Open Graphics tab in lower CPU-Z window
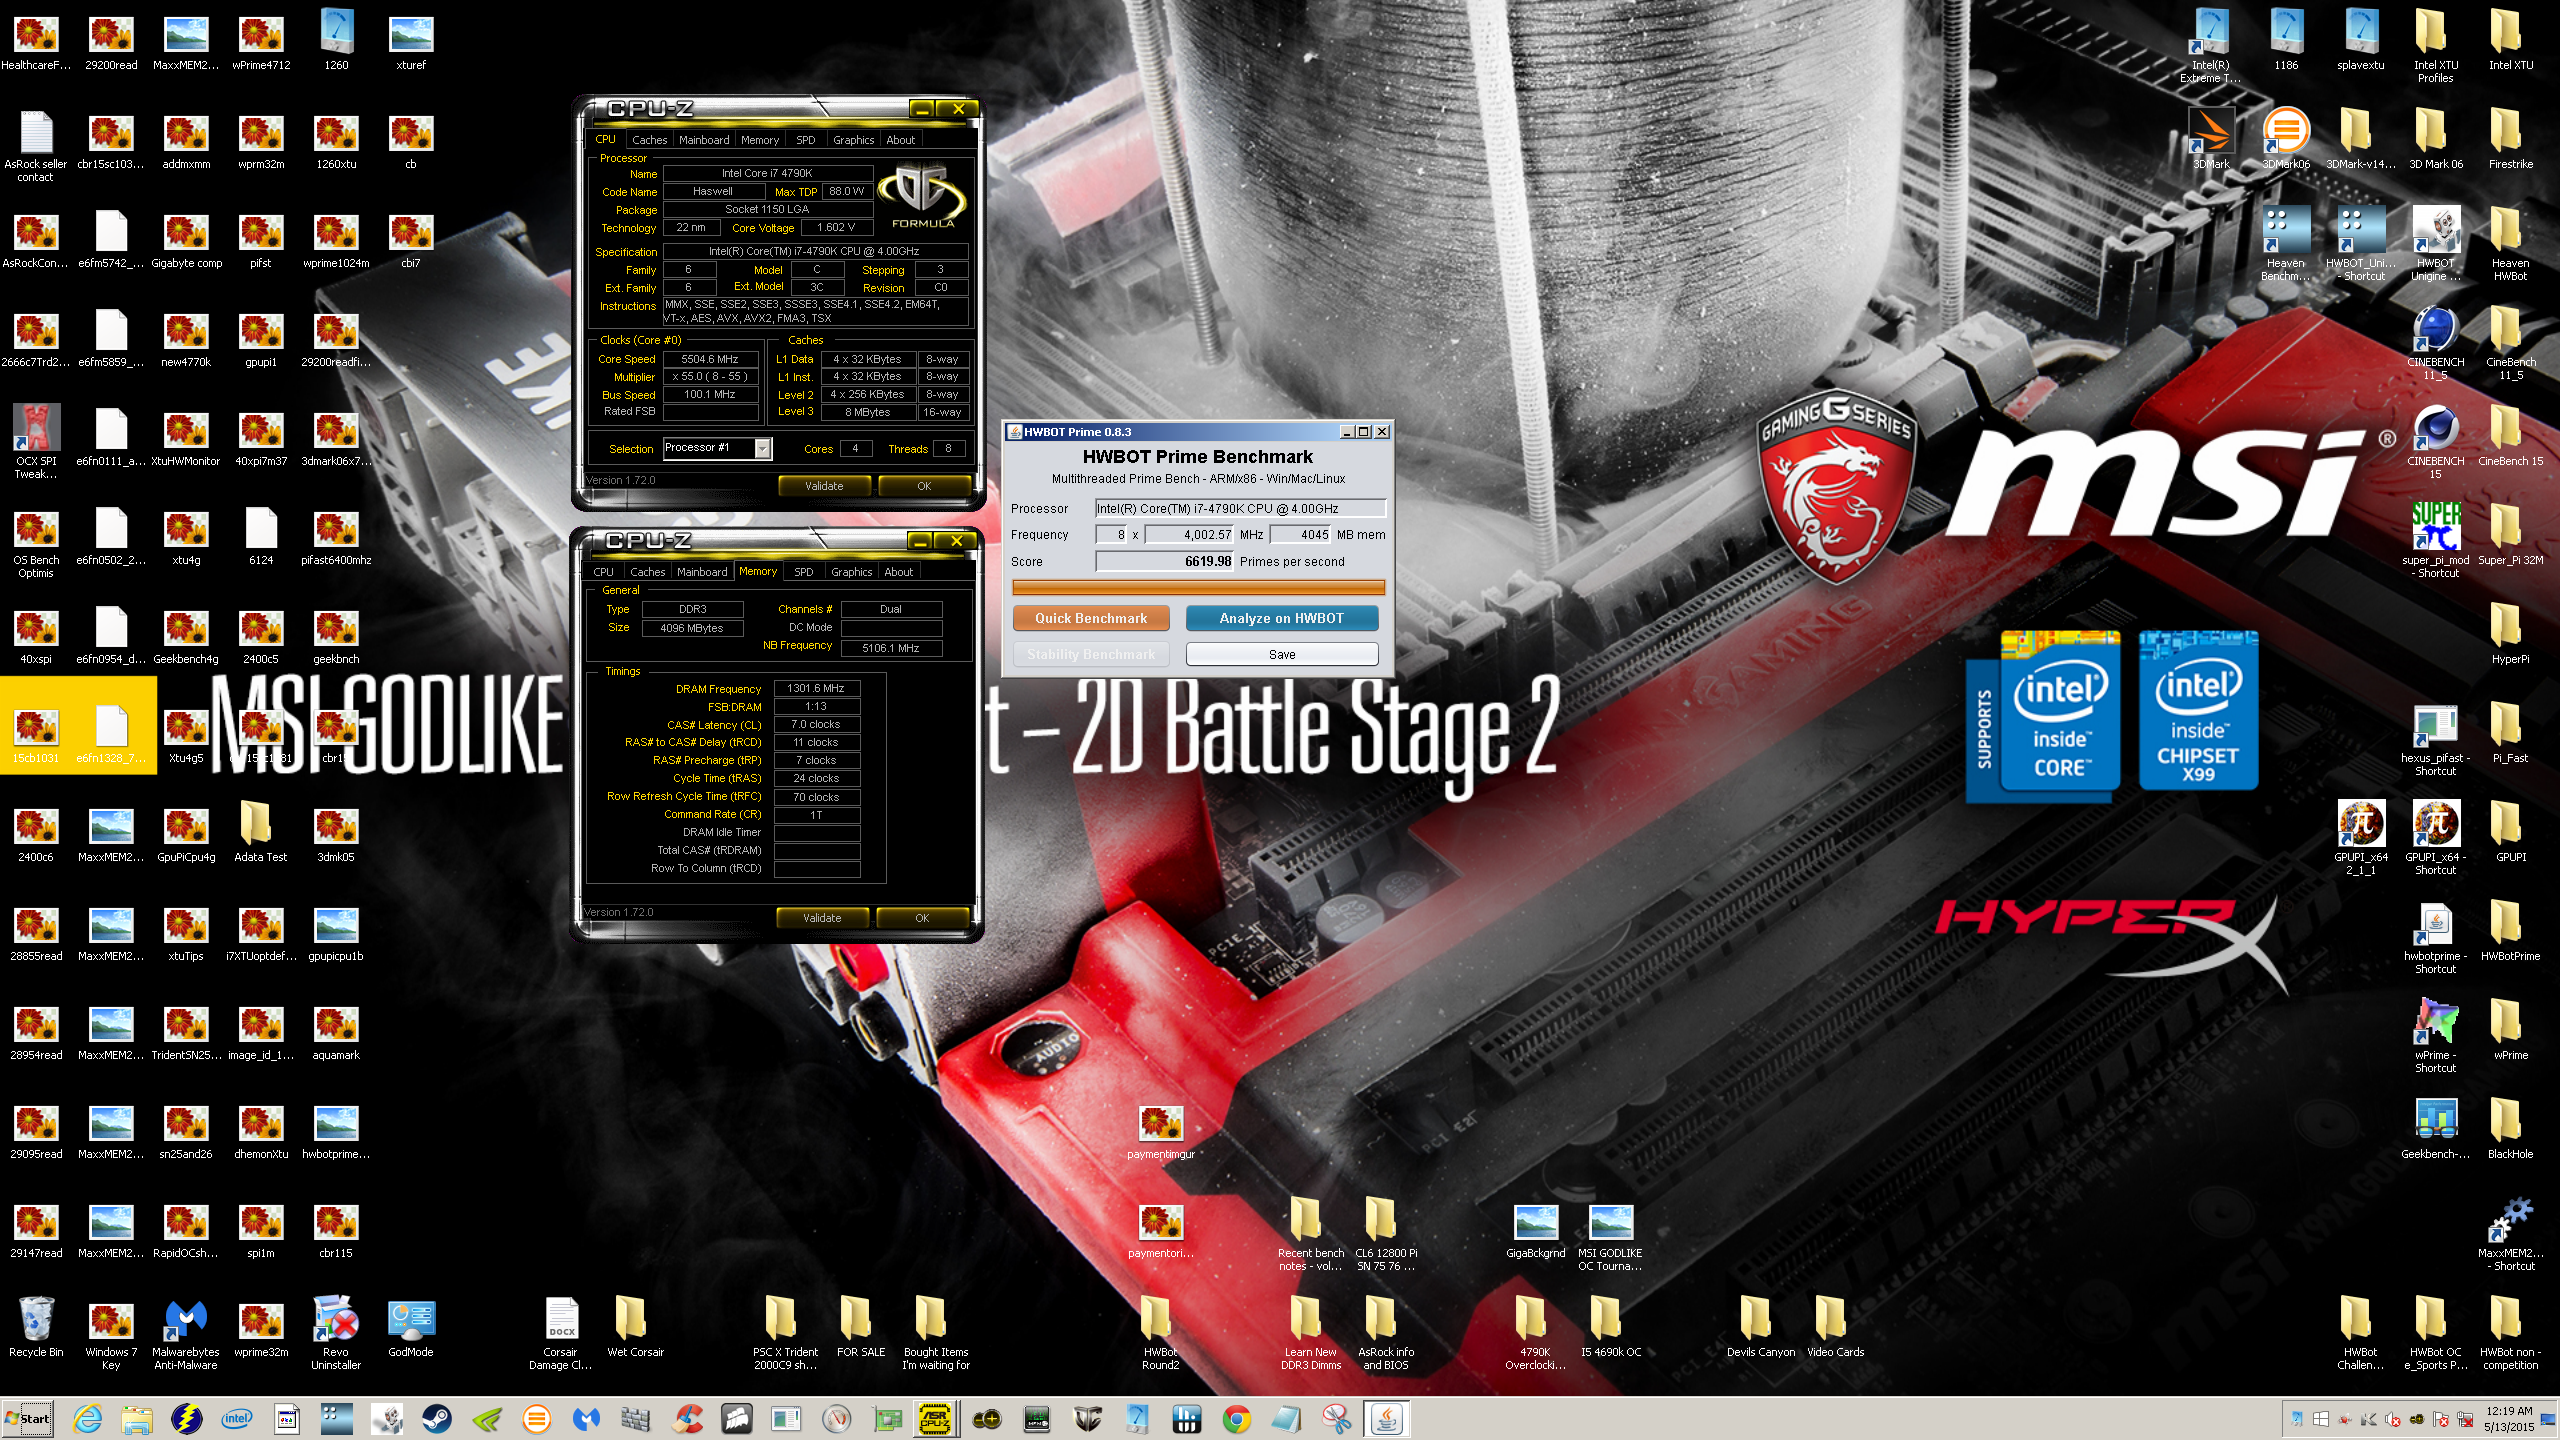The height and width of the screenshot is (1440, 2560). point(852,572)
